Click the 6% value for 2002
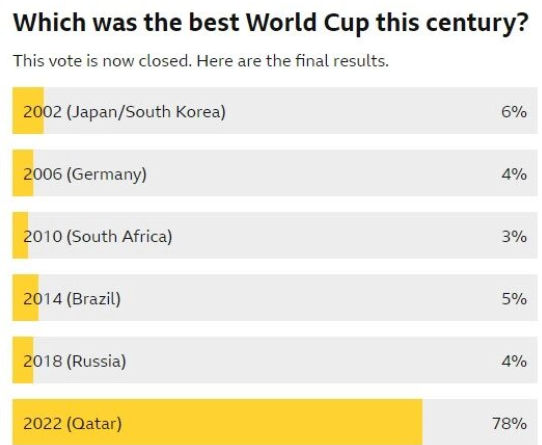The image size is (542, 445). click(x=514, y=112)
